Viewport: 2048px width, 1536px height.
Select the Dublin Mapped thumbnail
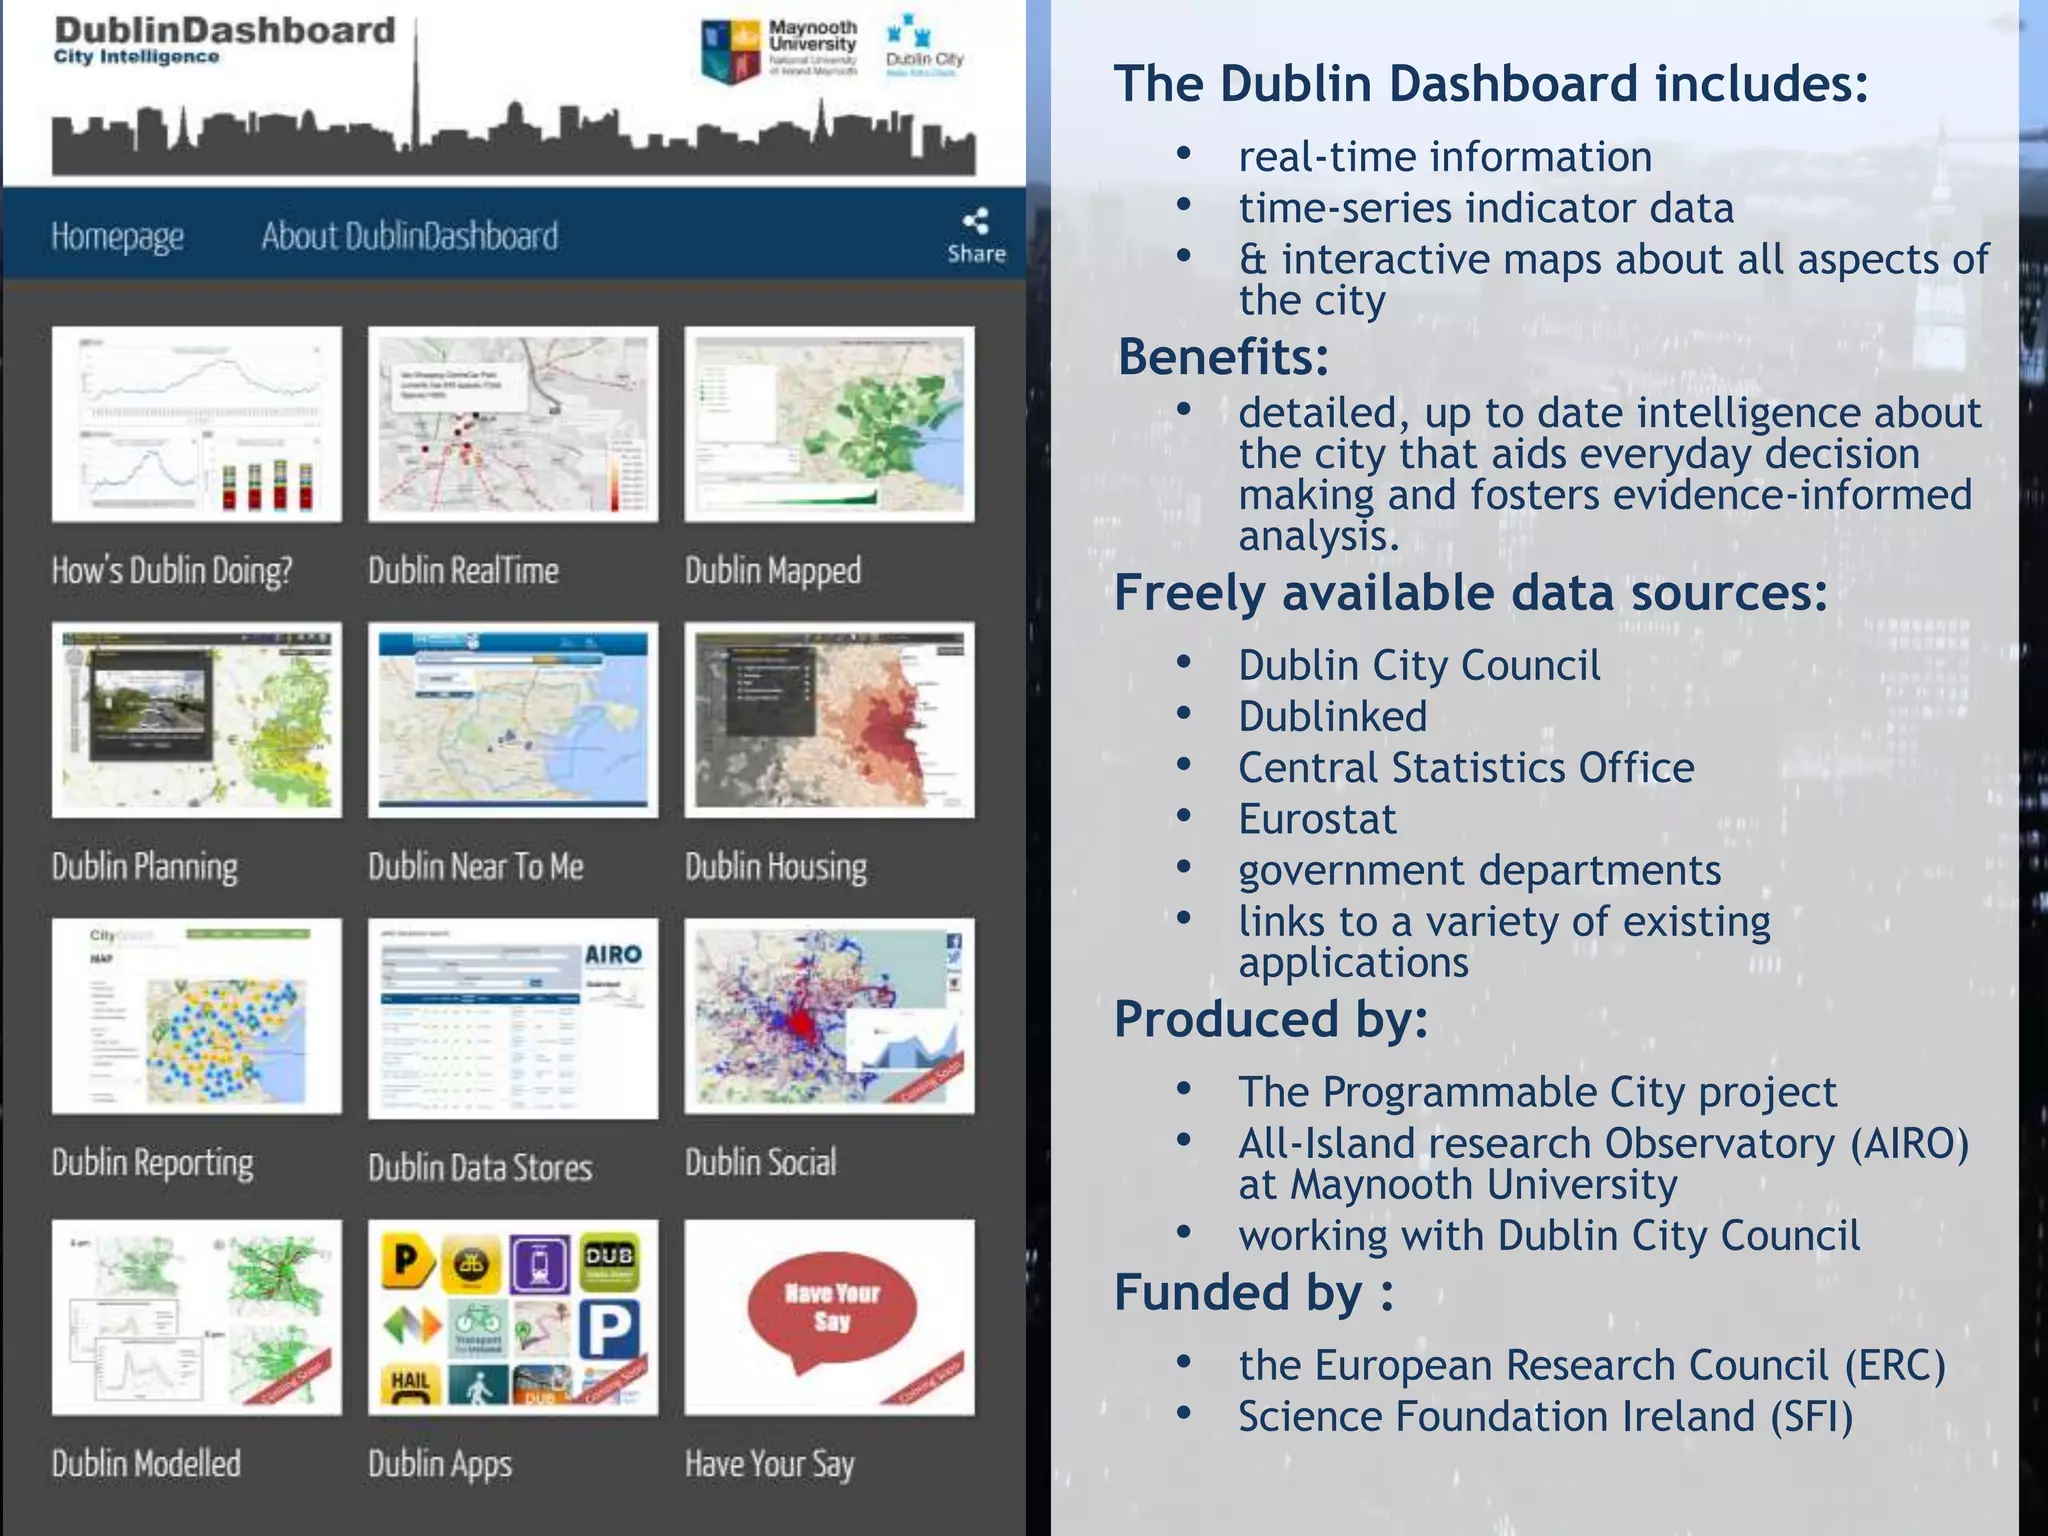[829, 424]
